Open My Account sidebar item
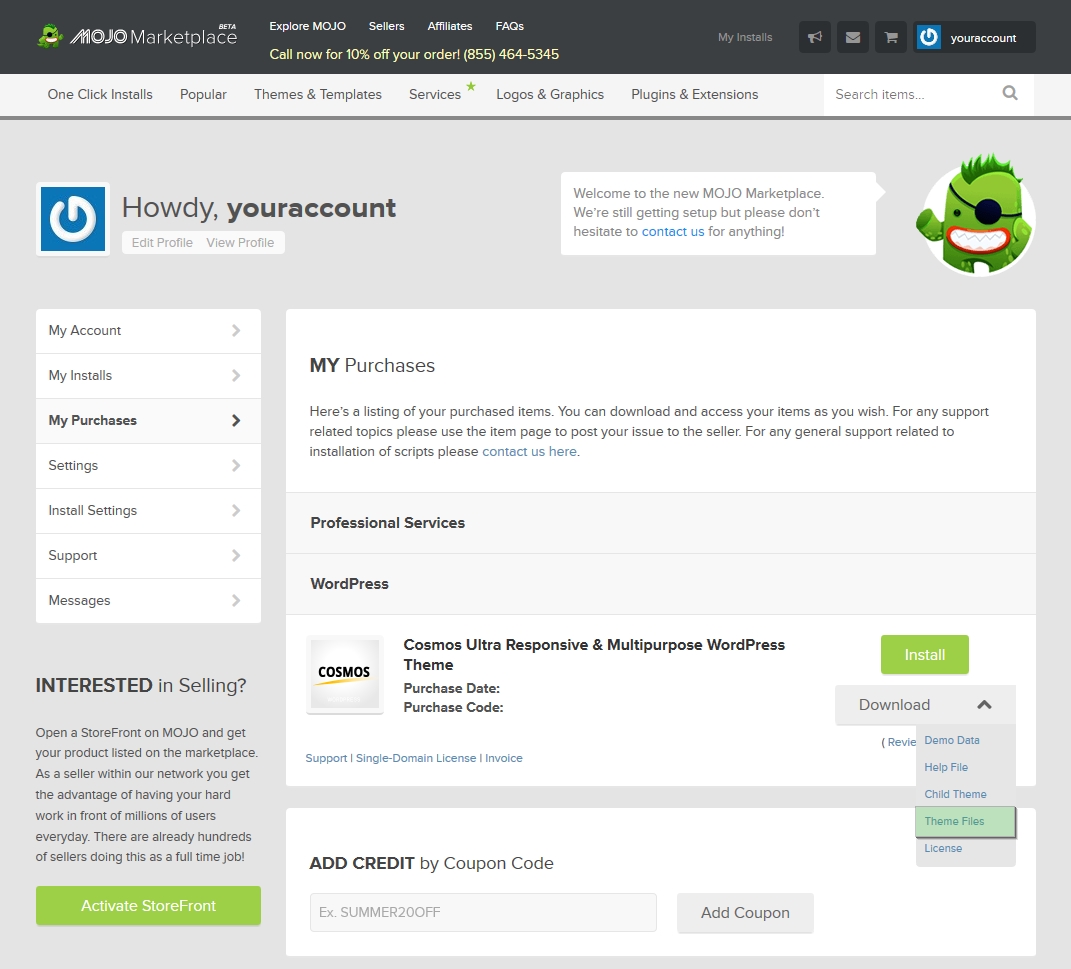This screenshot has width=1071, height=969. tap(148, 331)
